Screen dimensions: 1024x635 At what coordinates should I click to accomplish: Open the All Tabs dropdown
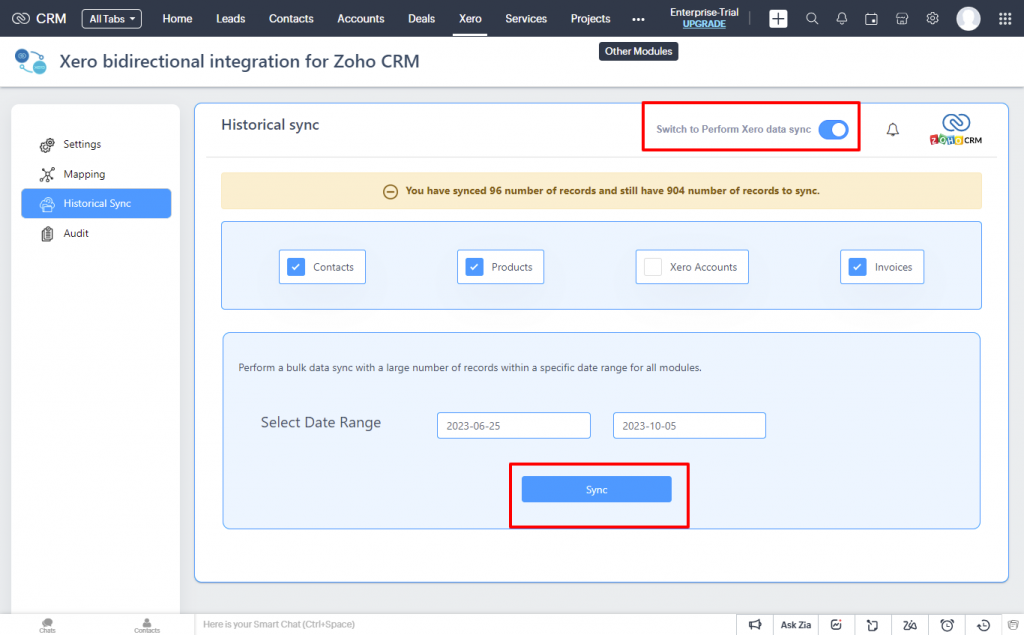(x=112, y=19)
